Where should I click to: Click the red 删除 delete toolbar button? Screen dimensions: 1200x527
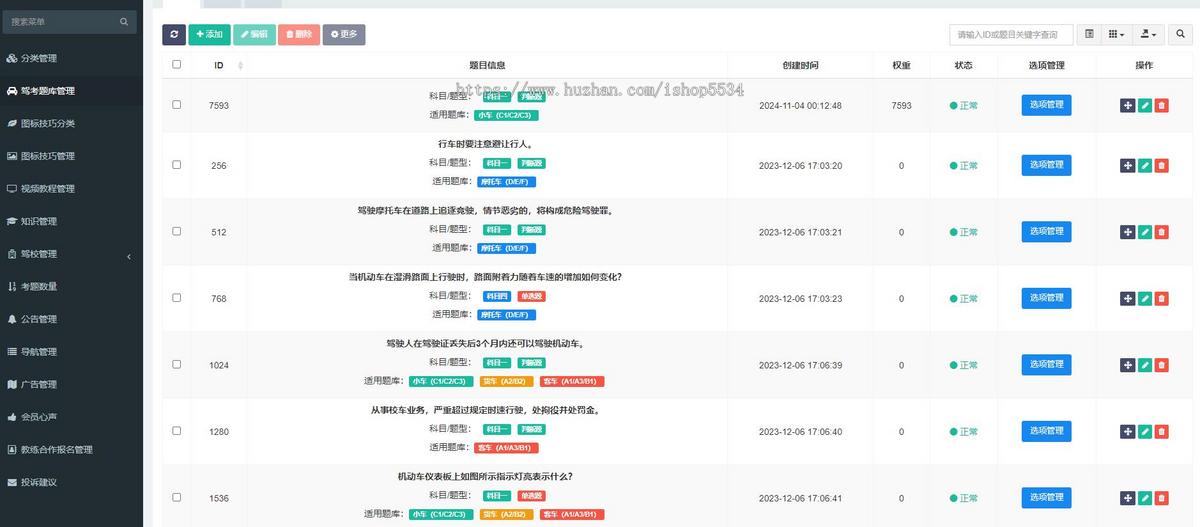pos(299,34)
